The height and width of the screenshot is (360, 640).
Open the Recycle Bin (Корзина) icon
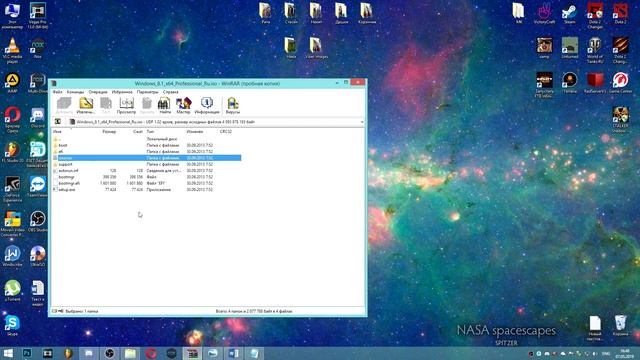620,325
